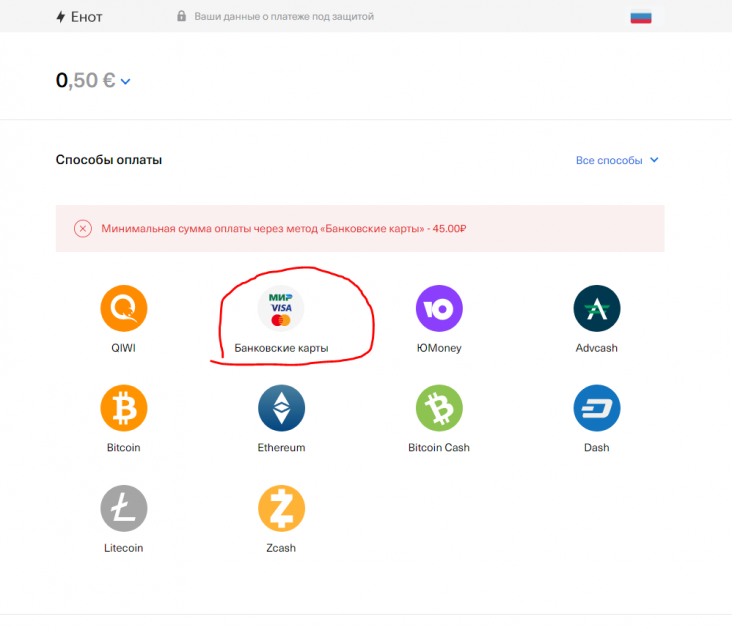Open the Russian flag language selector
732x630 pixels.
click(x=641, y=17)
